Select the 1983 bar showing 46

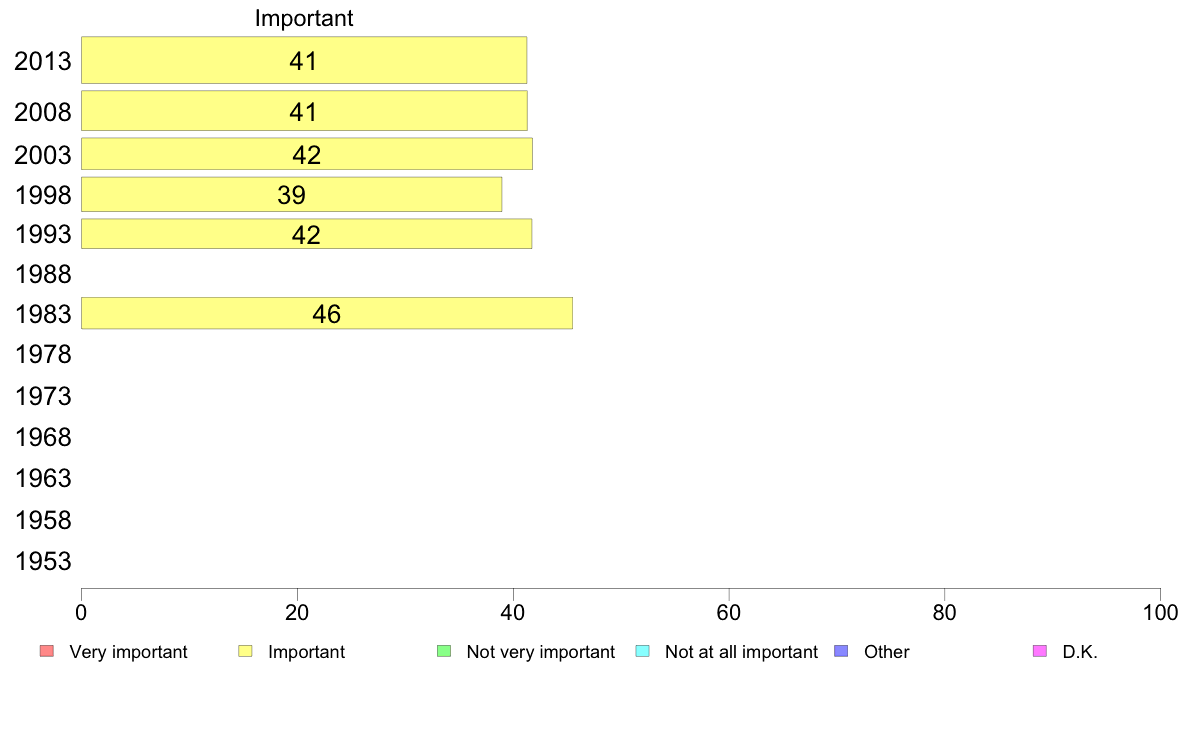(x=327, y=313)
